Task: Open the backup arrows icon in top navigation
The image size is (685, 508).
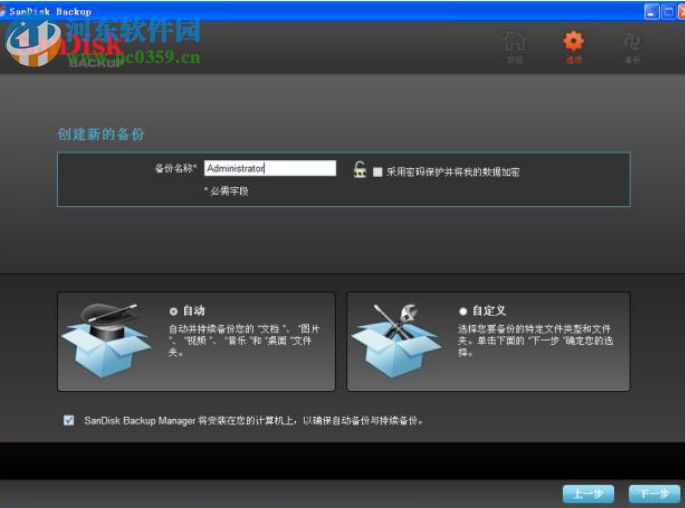Action: pyautogui.click(x=632, y=47)
